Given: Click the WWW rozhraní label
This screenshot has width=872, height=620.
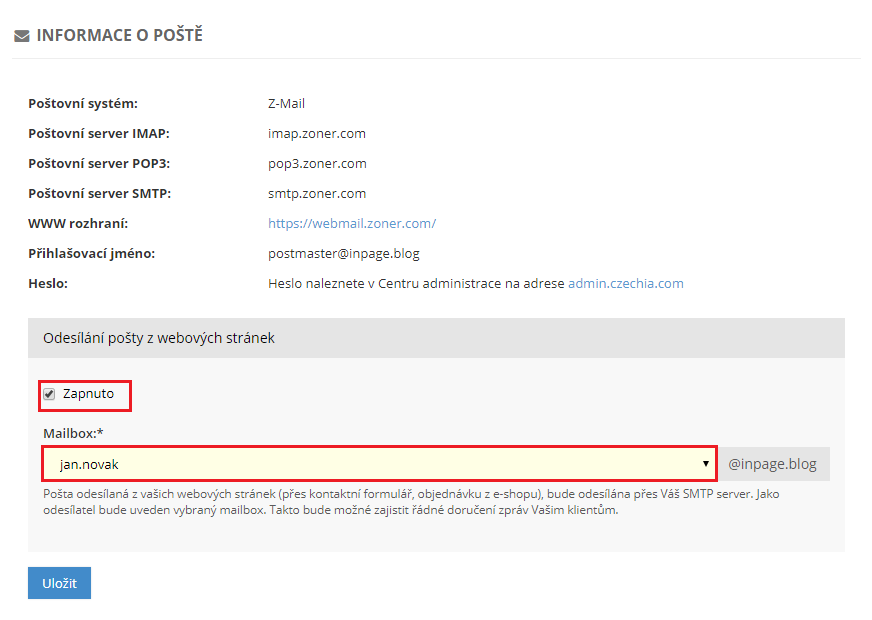Looking at the screenshot, I should tap(78, 223).
